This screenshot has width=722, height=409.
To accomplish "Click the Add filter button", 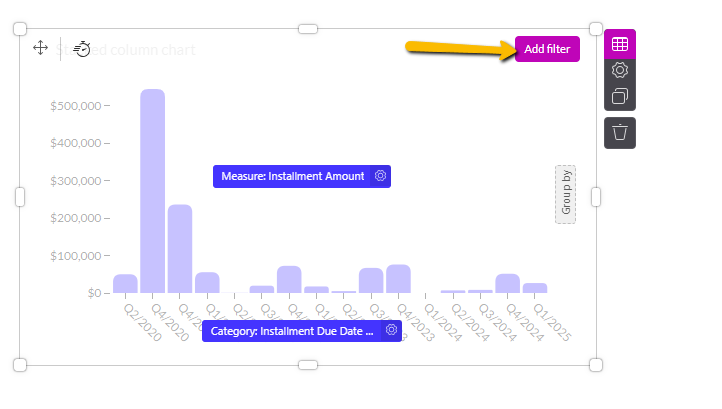I will coord(547,49).
